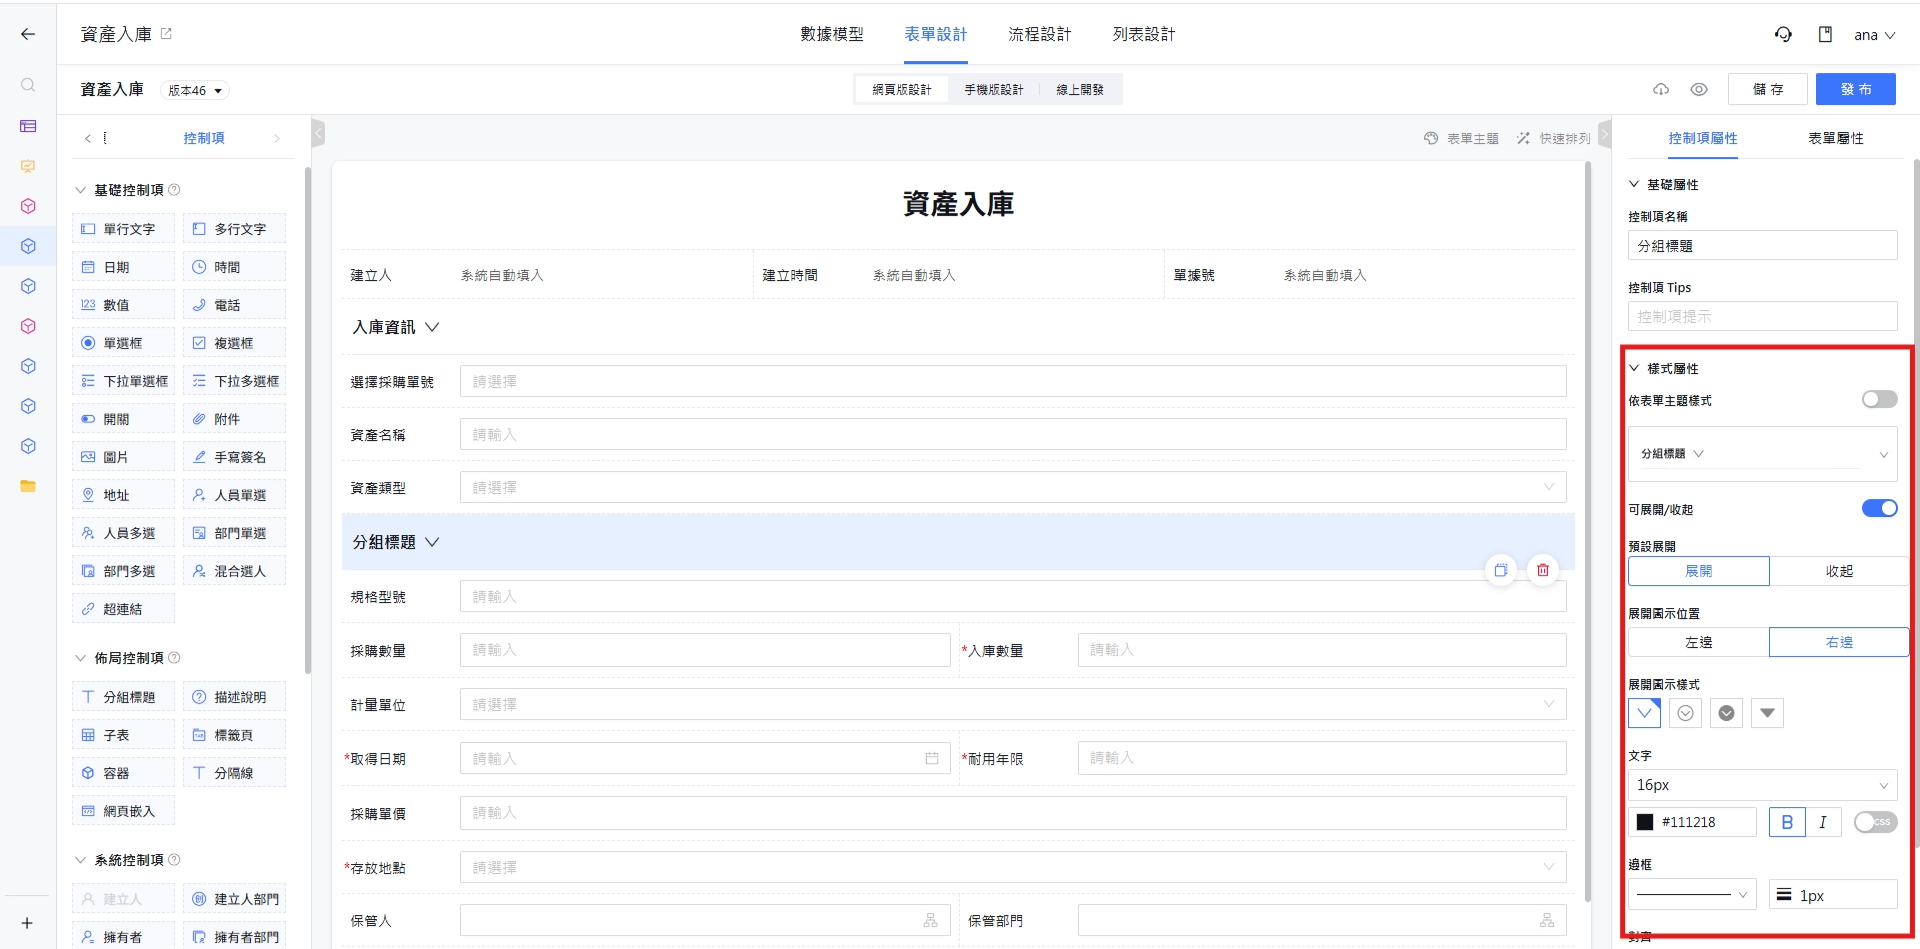Toggle bold text formatting
The width and height of the screenshot is (1920, 949).
click(x=1787, y=822)
